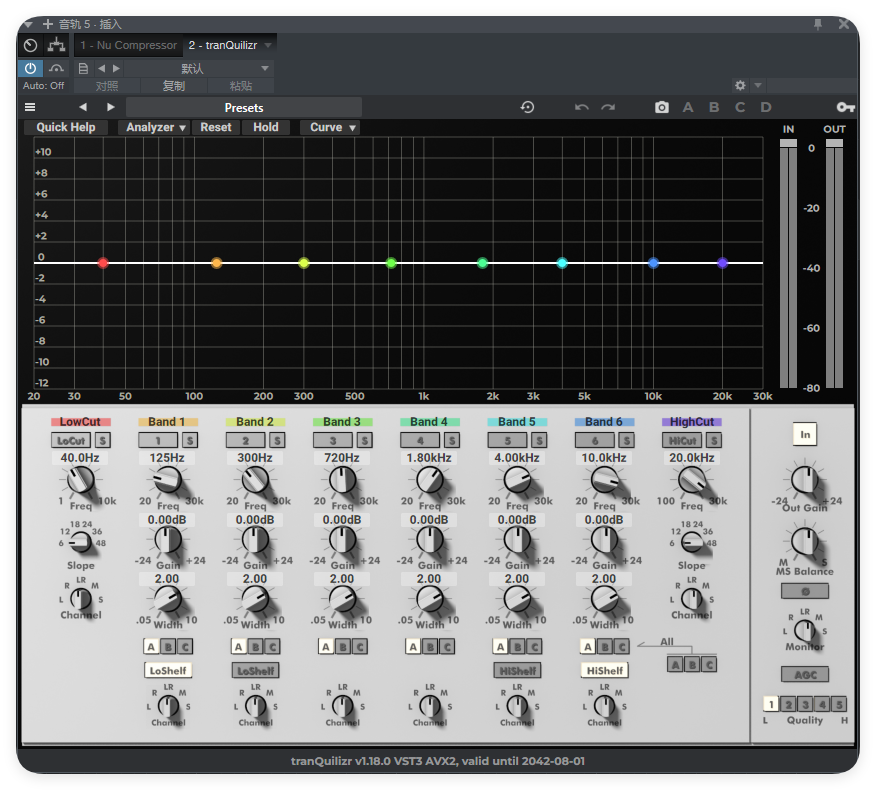
Task: Solo the LowCut band with S
Action: pos(102,440)
